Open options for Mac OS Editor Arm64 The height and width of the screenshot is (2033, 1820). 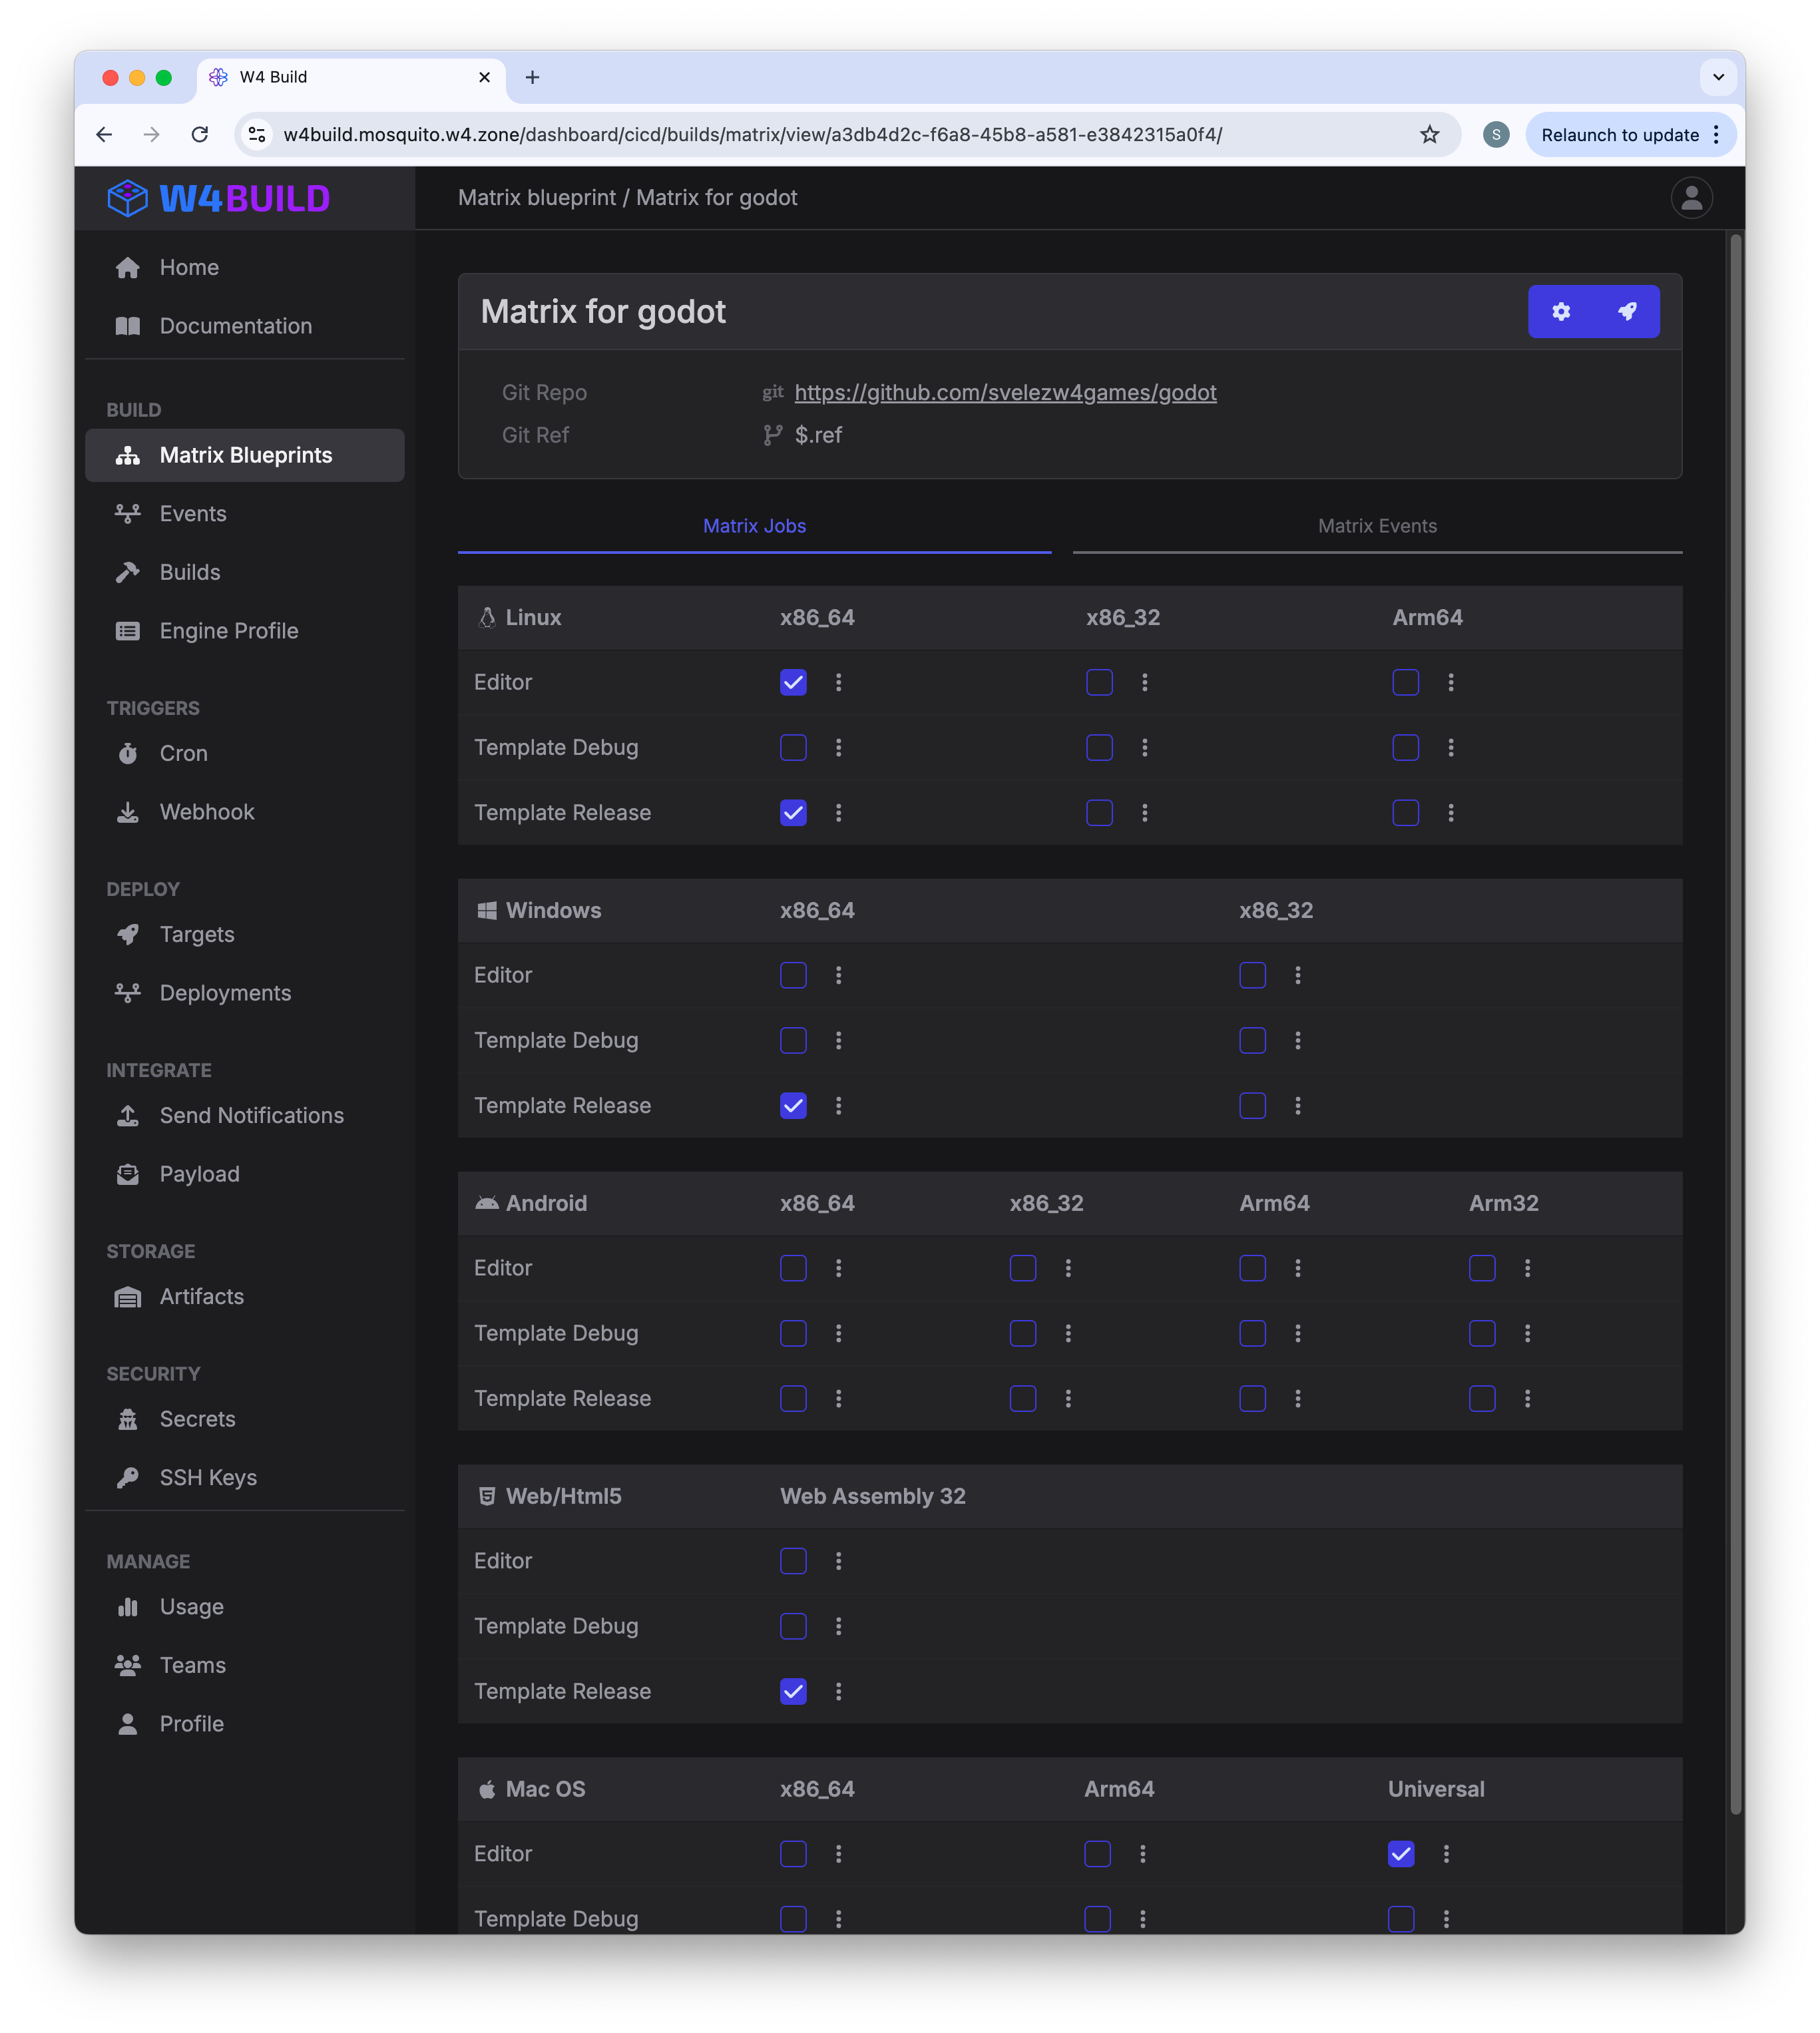tap(1143, 1854)
